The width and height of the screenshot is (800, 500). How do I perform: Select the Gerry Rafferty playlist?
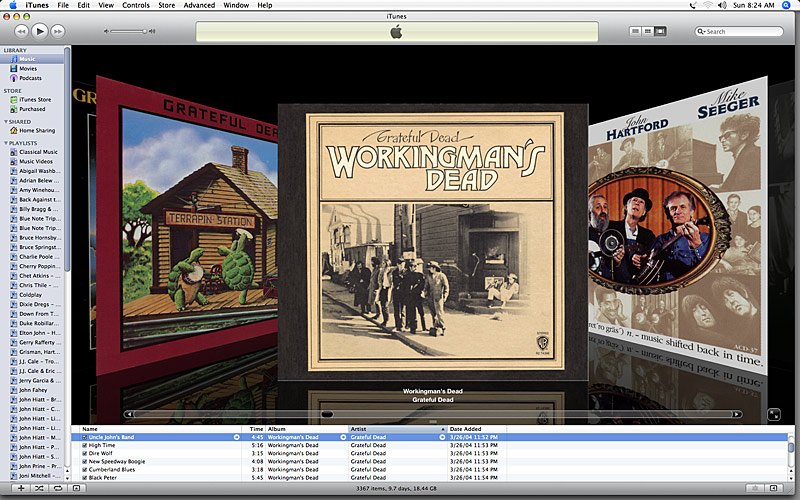32,342
